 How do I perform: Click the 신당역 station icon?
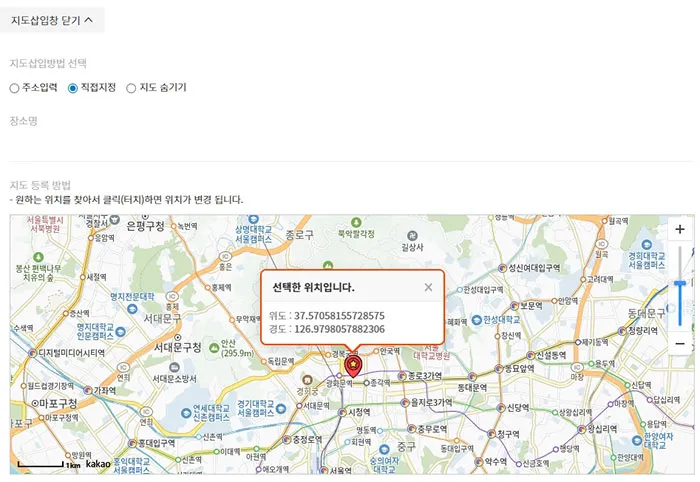pyautogui.click(x=501, y=408)
